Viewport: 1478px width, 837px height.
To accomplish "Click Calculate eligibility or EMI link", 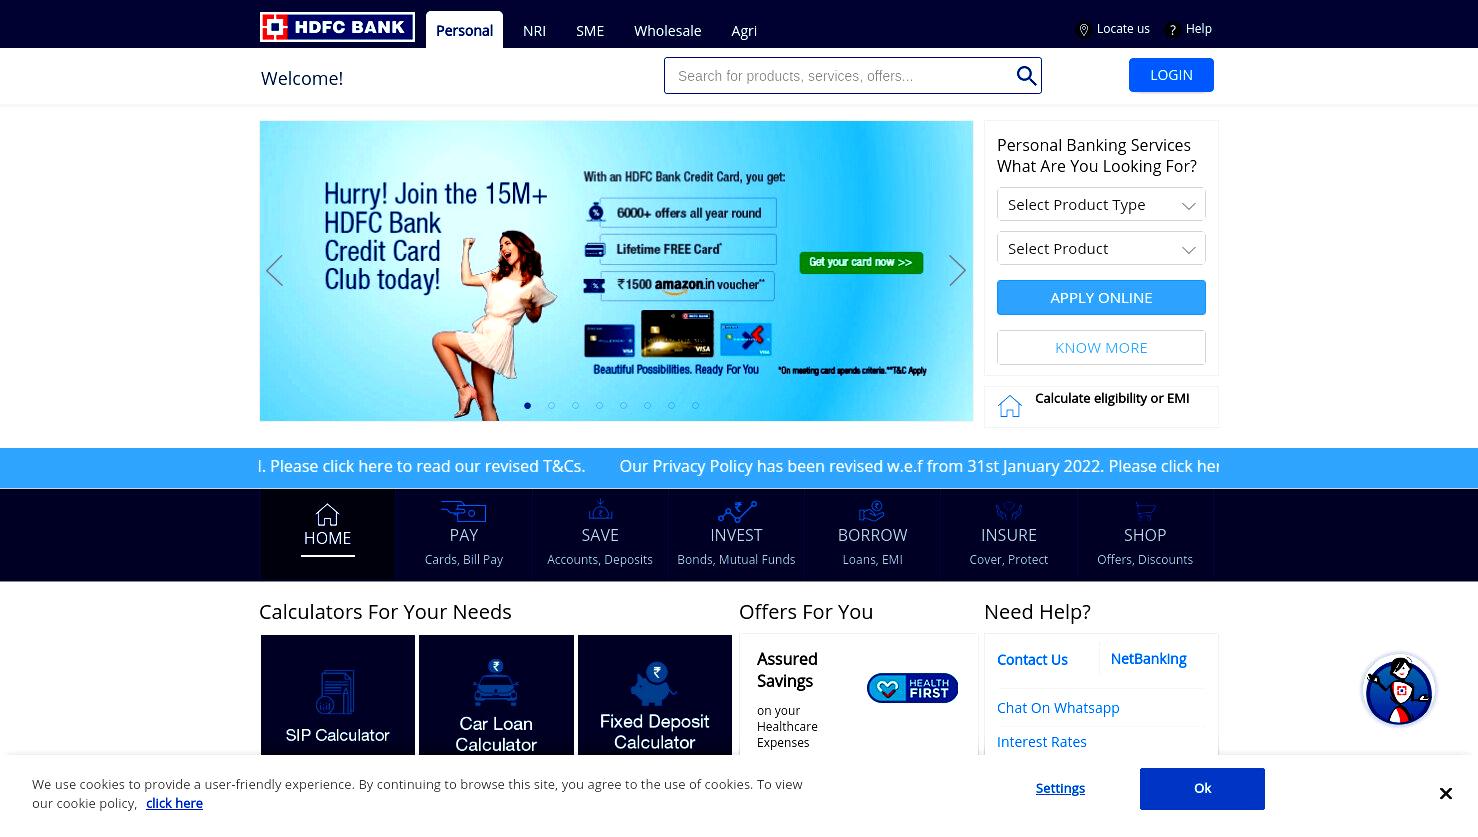I will point(1112,398).
